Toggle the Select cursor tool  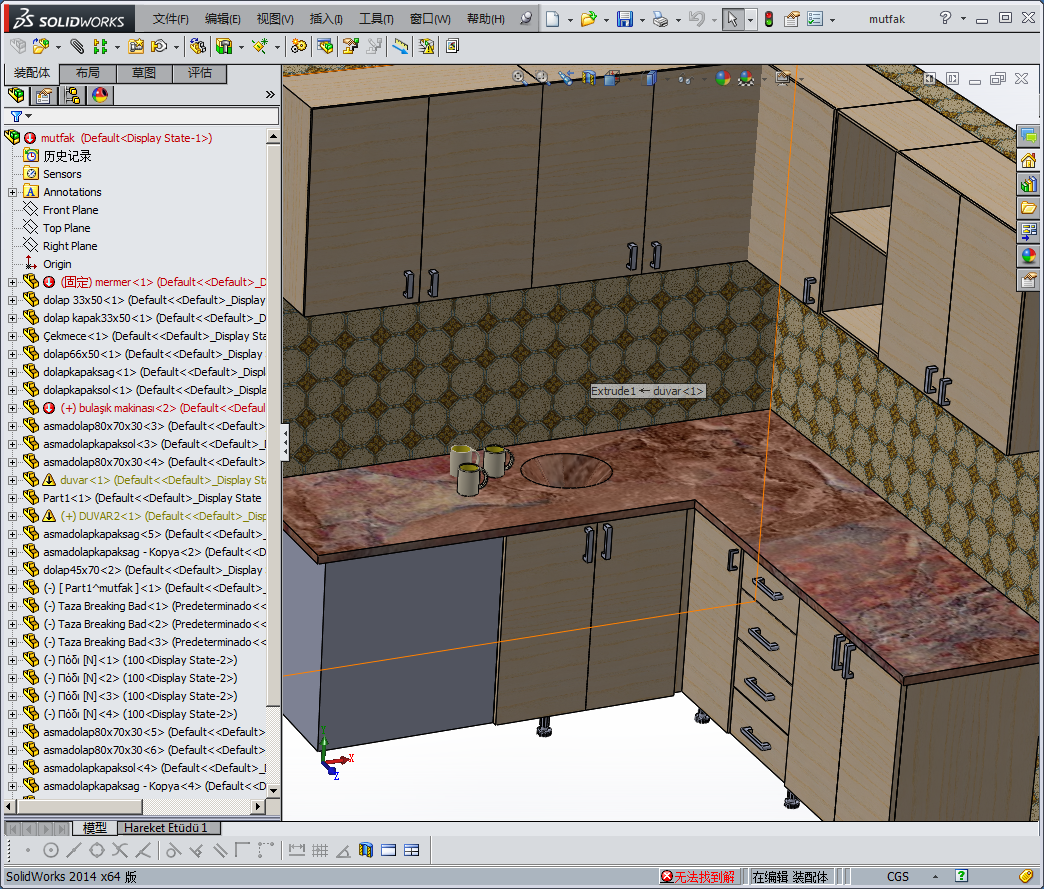(732, 19)
